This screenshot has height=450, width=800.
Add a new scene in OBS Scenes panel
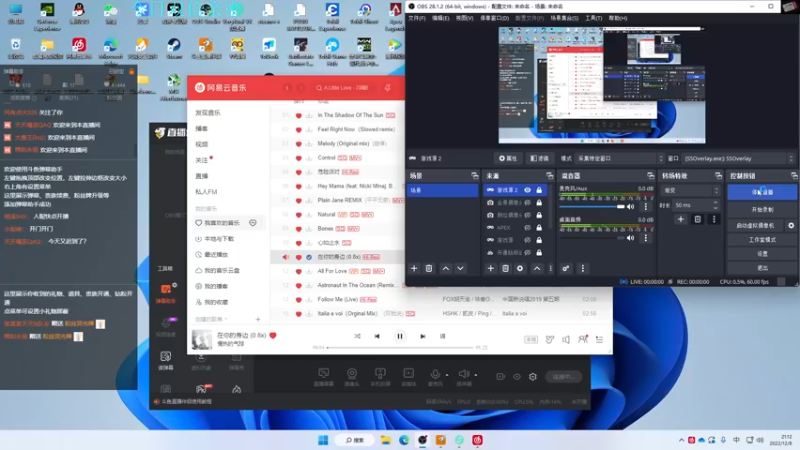414,268
